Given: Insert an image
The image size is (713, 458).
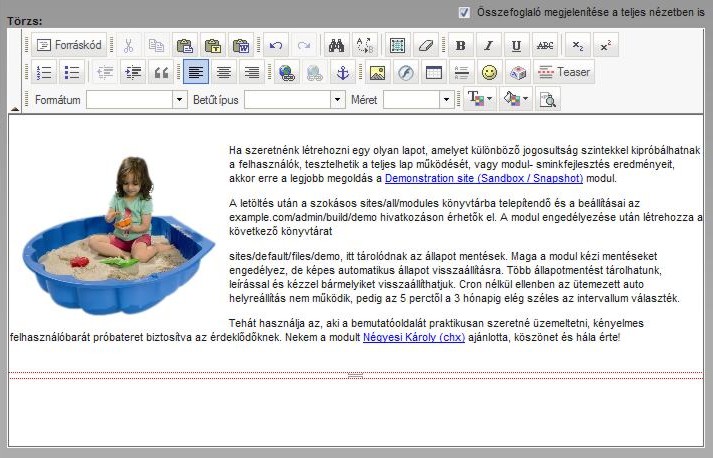Looking at the screenshot, I should pos(377,72).
